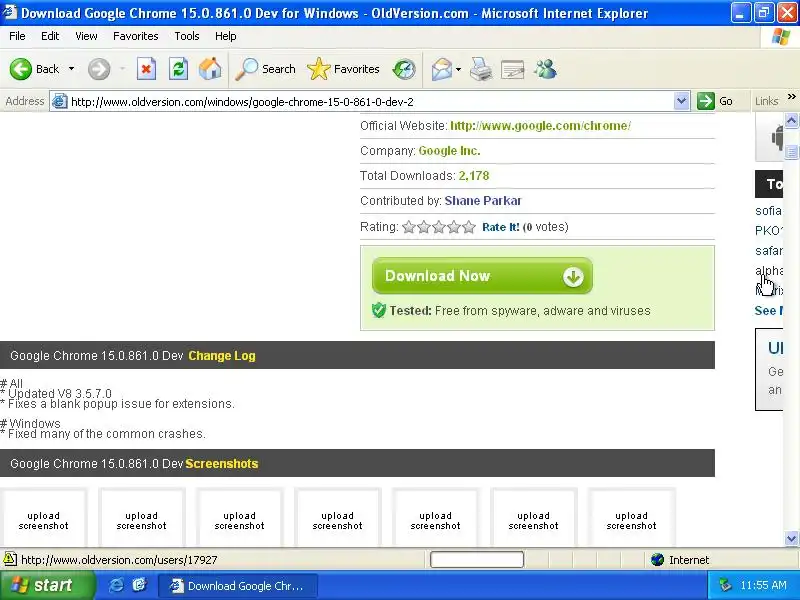Click the fourth upload screenshot thumbnail
800x600 pixels.
point(338,518)
